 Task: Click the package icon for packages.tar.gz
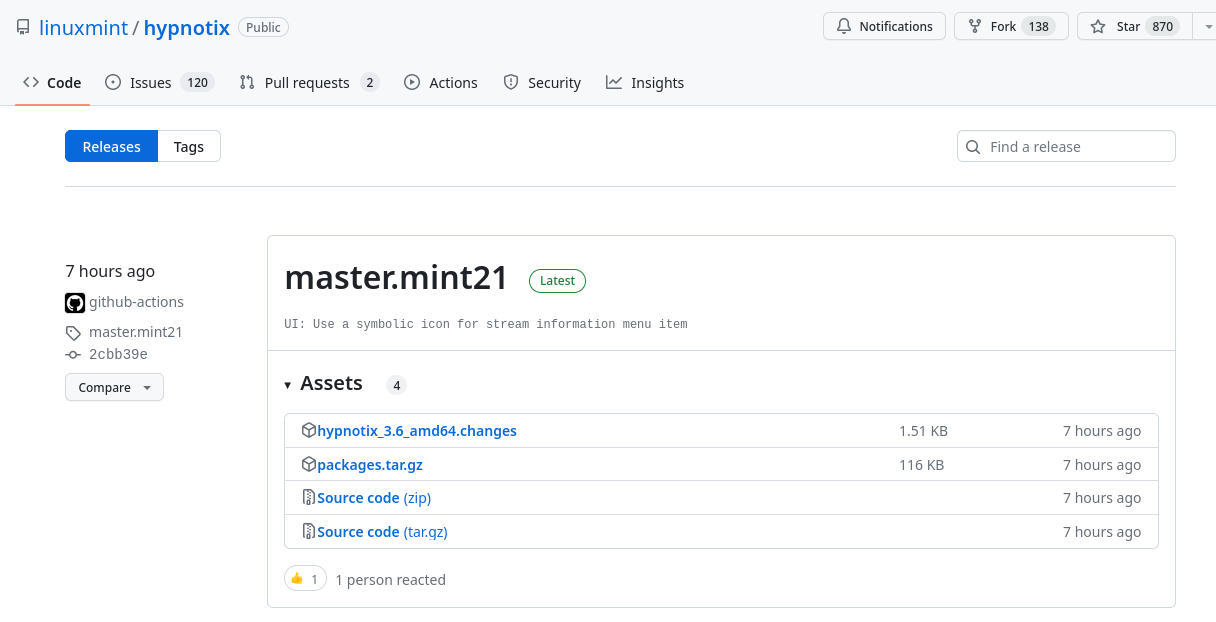309,465
